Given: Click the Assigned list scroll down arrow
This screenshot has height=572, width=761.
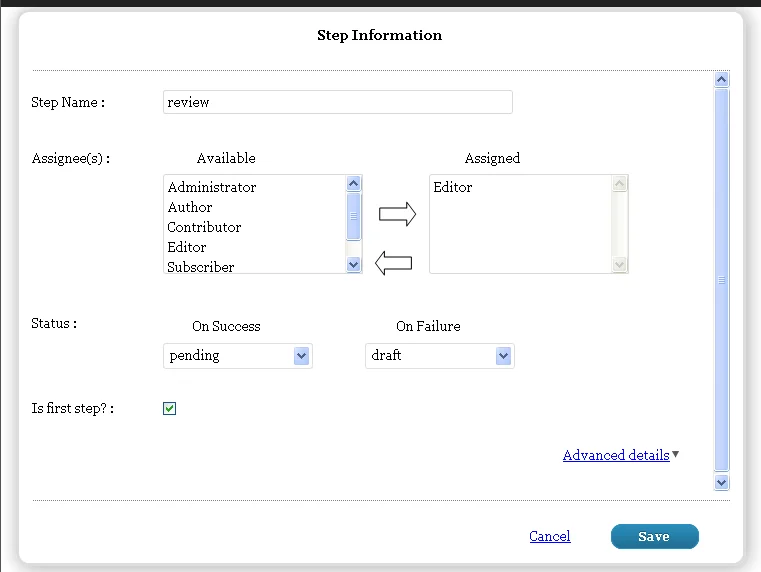Looking at the screenshot, I should pyautogui.click(x=619, y=264).
